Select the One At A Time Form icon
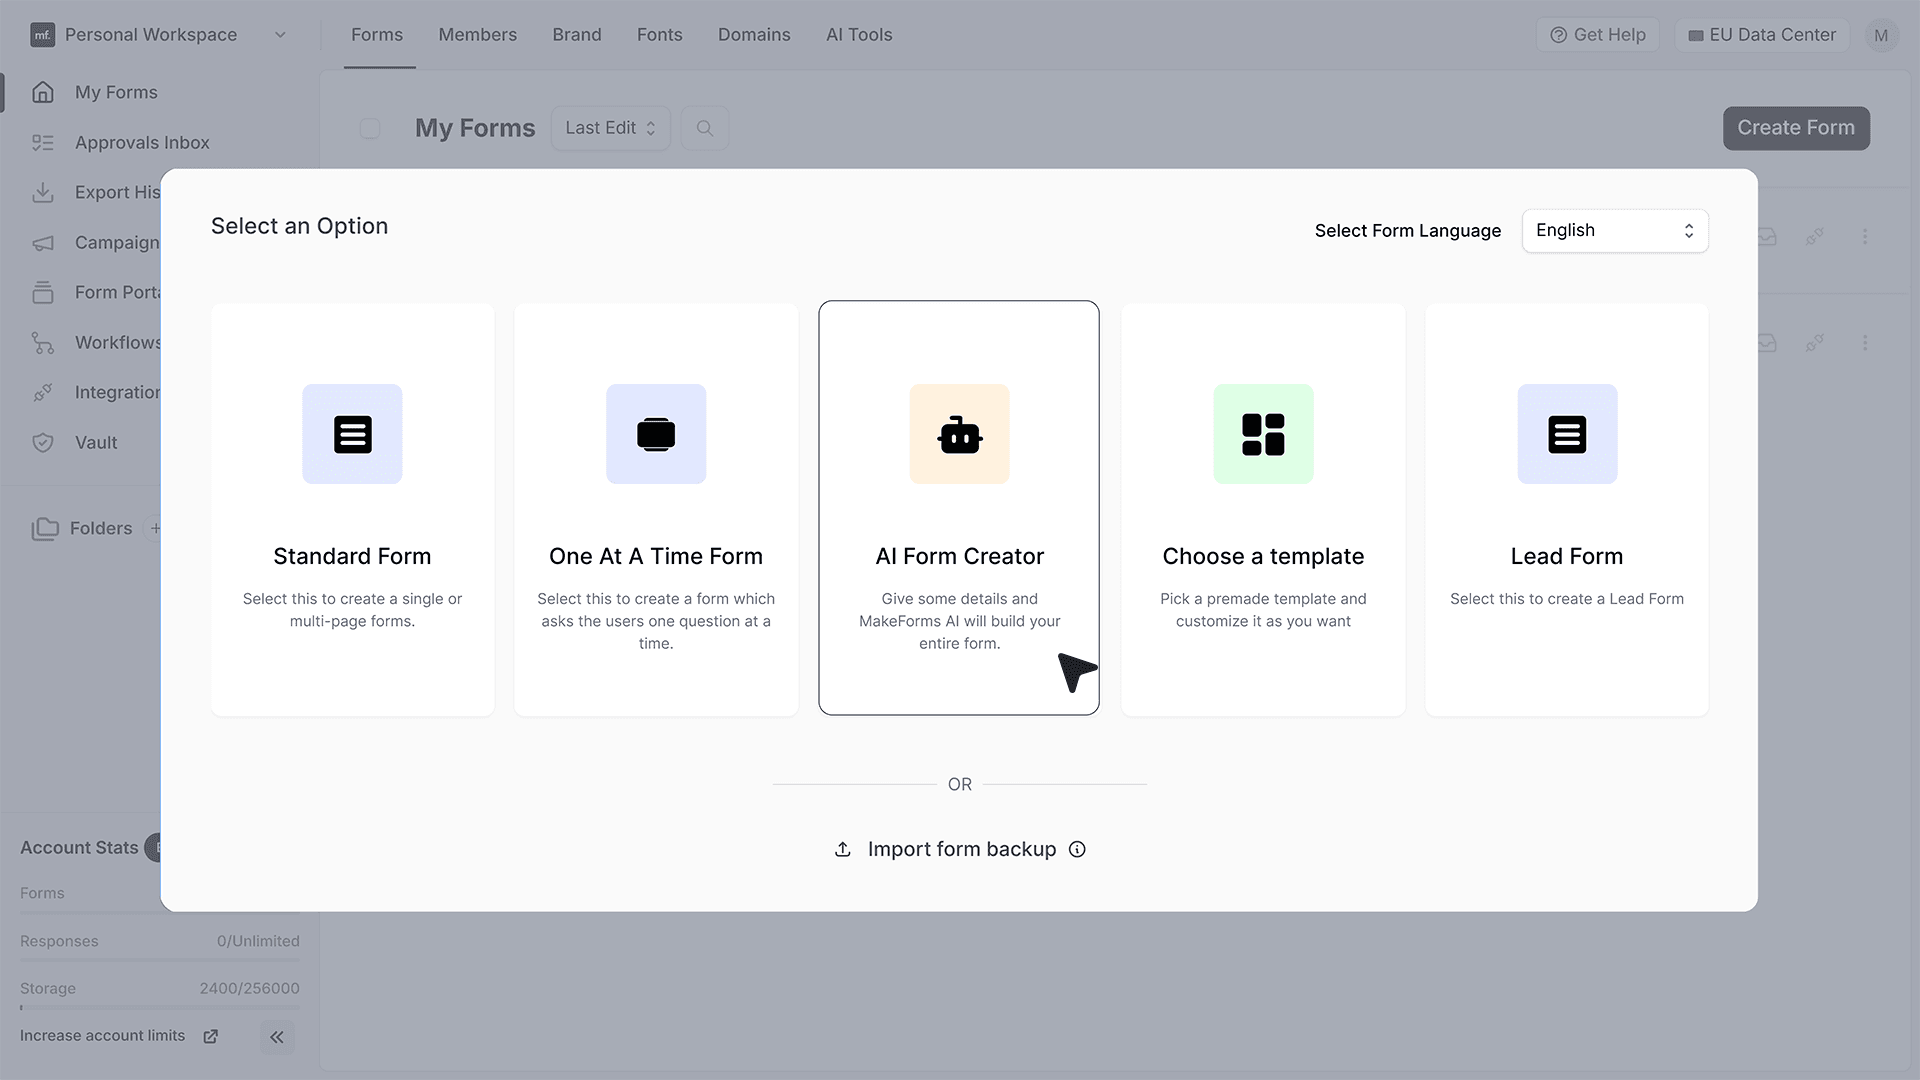The image size is (1920, 1080). tap(656, 434)
